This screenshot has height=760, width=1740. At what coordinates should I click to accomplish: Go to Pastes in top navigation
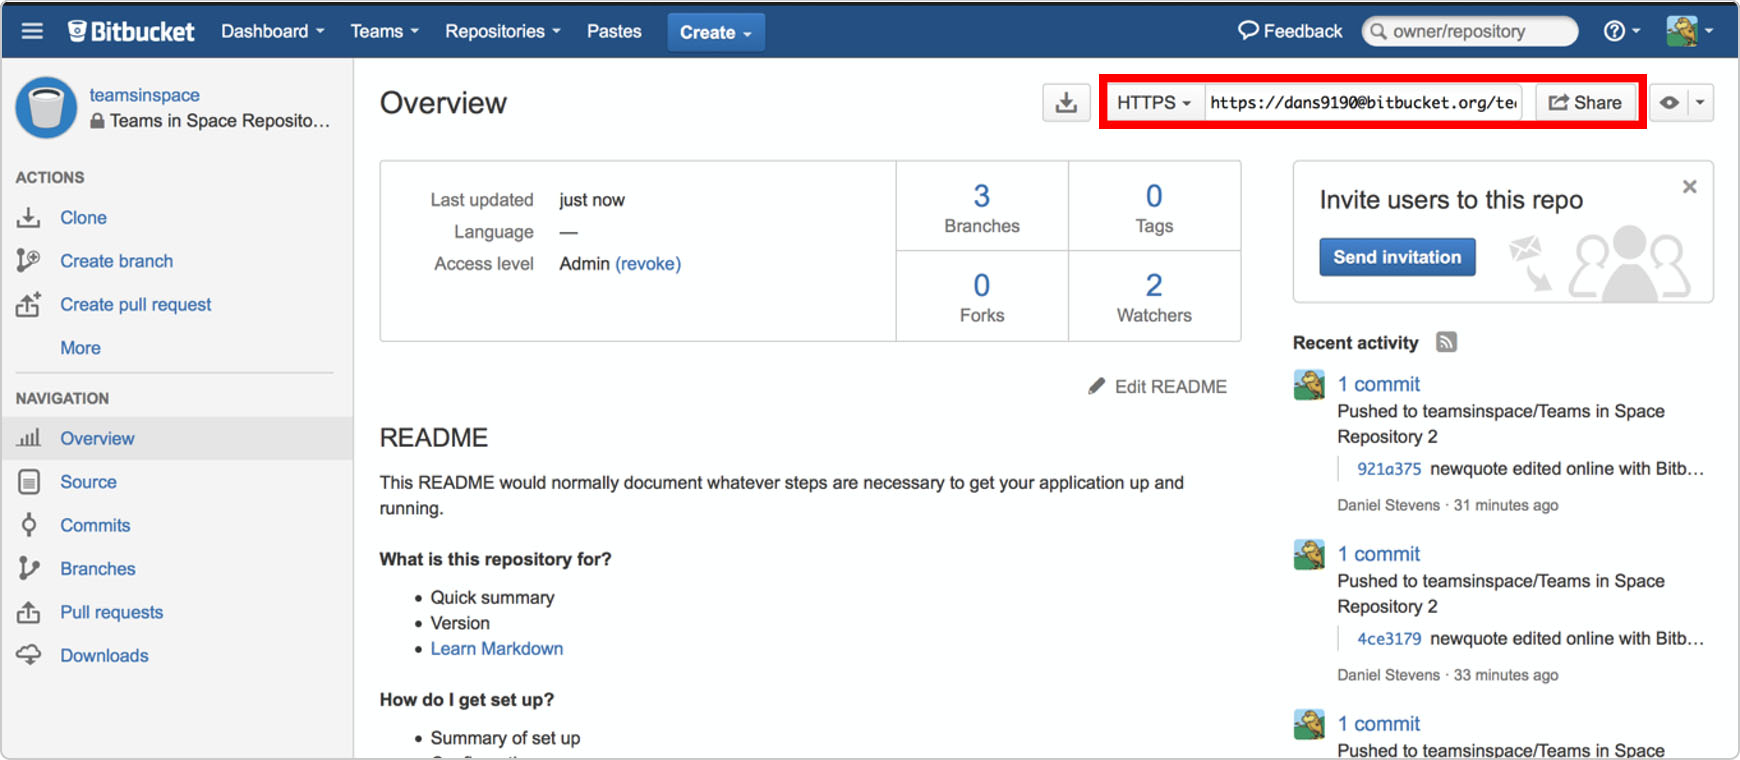[614, 31]
